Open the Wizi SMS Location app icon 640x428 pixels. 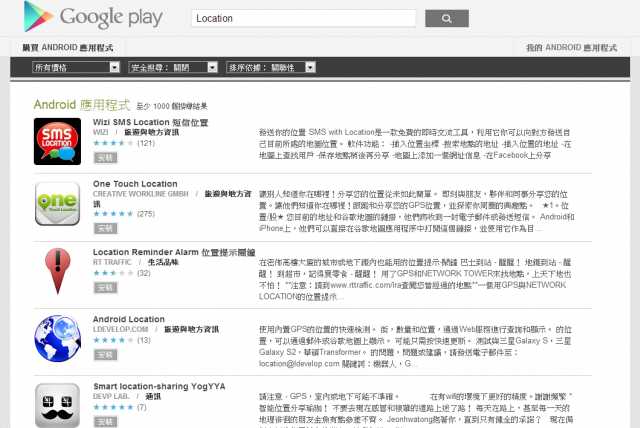[57, 141]
